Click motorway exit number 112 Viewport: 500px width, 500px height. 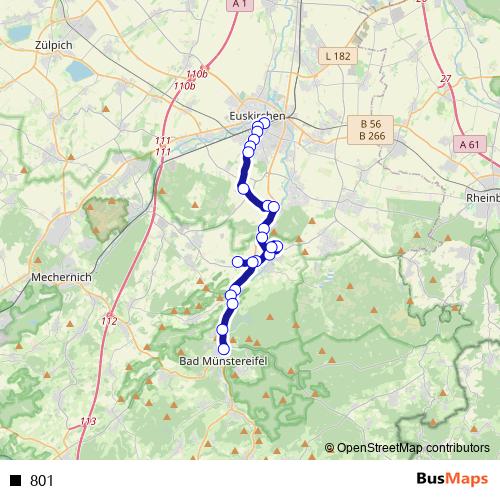point(109,321)
